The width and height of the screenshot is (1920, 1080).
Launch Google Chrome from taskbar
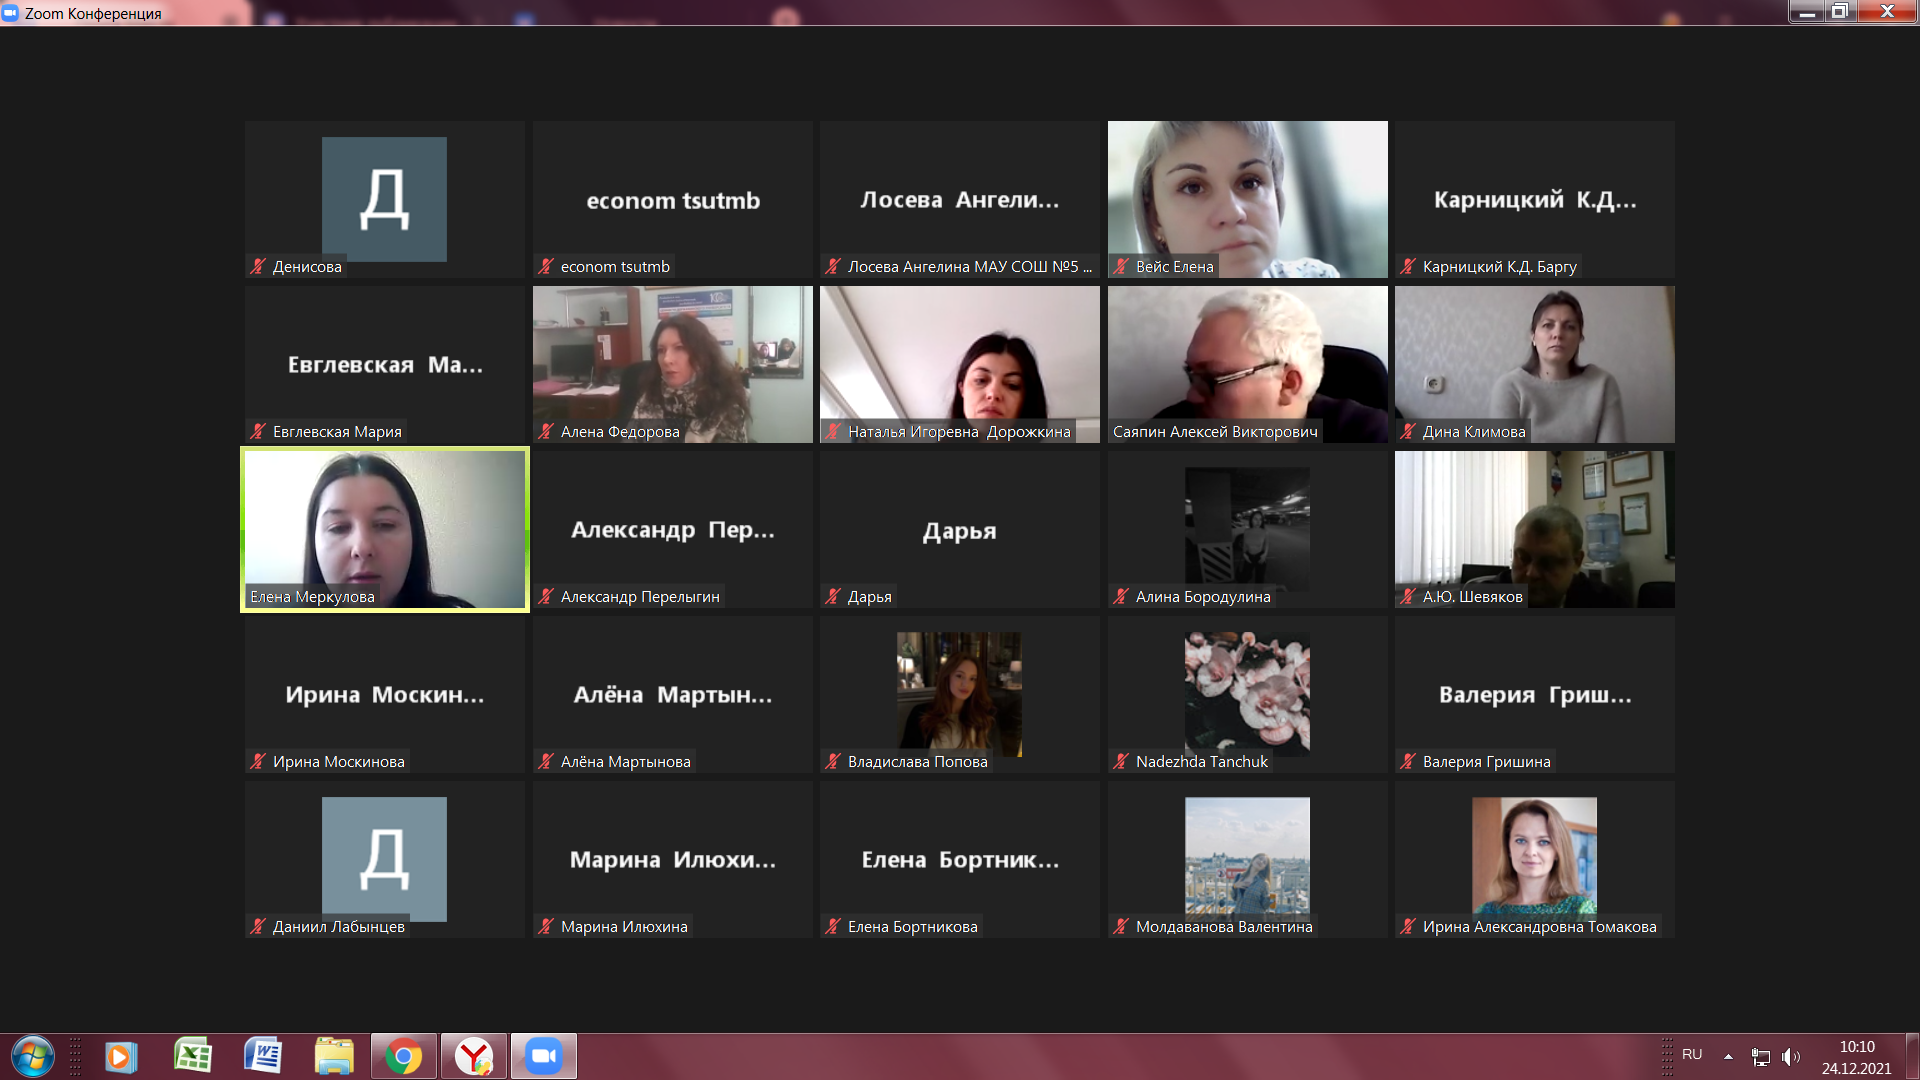(404, 1056)
